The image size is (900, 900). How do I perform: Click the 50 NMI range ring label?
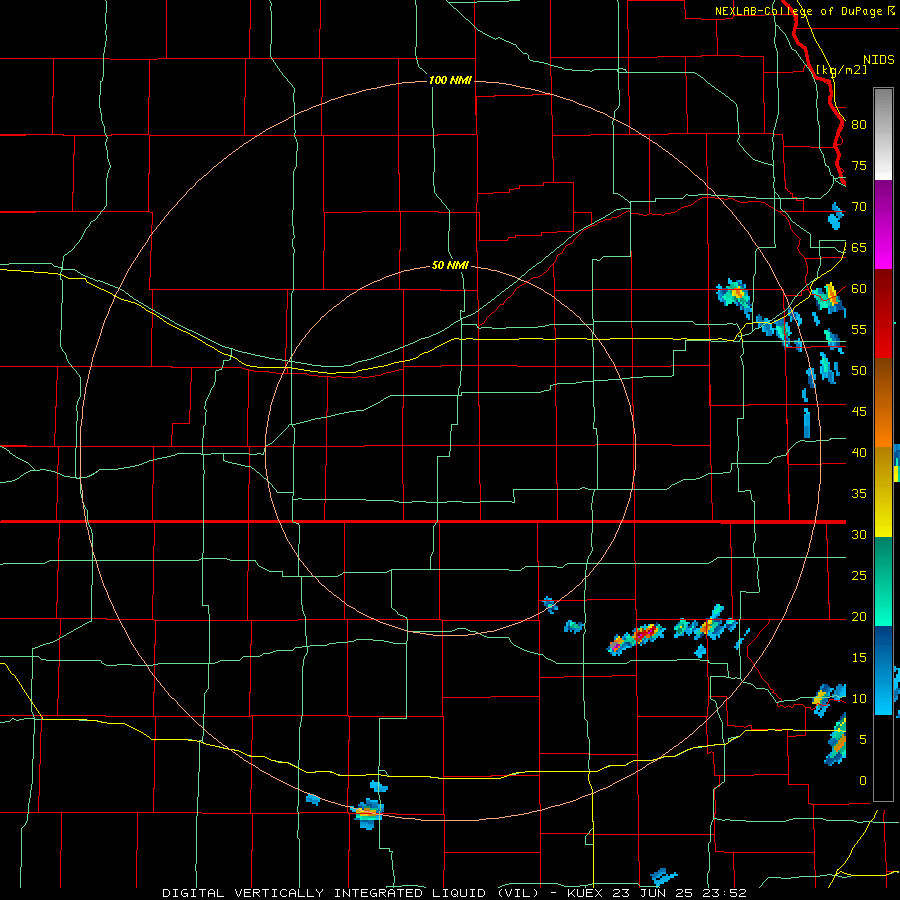click(450, 265)
